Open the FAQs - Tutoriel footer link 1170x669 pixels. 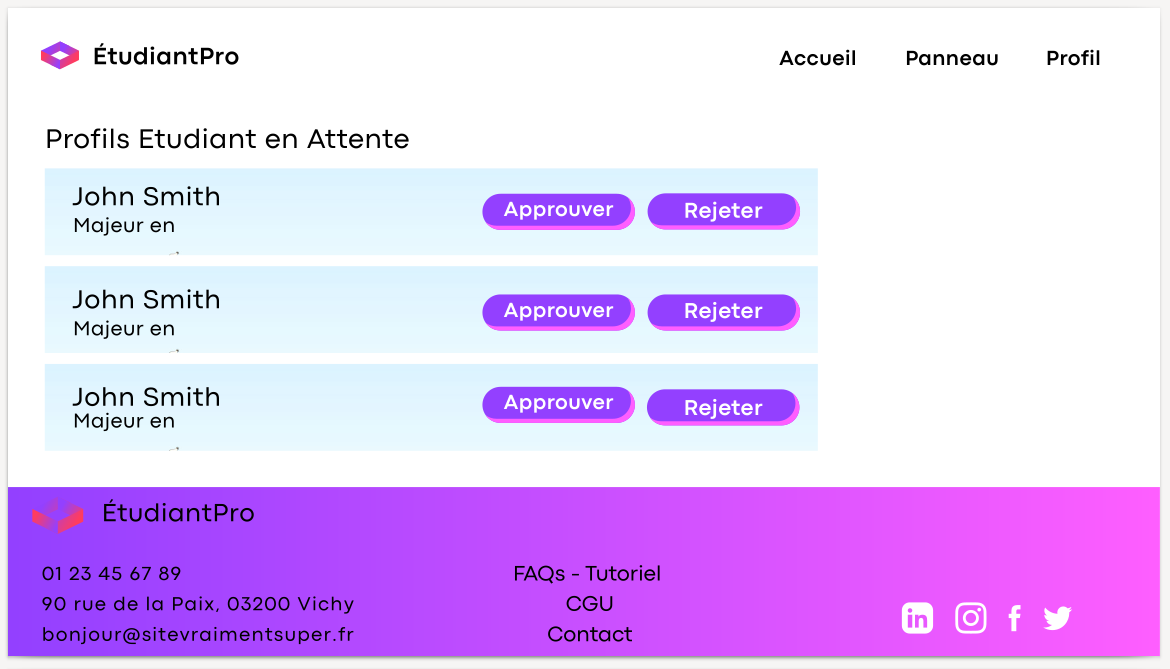tap(587, 574)
